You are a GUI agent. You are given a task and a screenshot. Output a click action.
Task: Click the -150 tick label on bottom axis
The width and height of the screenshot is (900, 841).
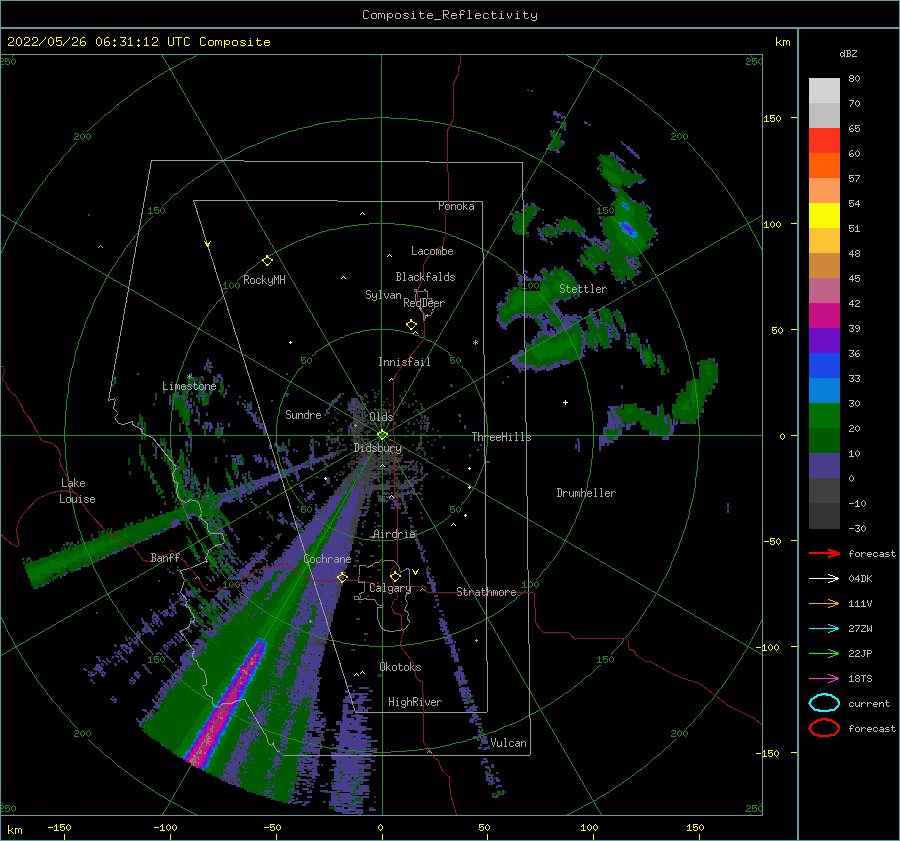59,828
